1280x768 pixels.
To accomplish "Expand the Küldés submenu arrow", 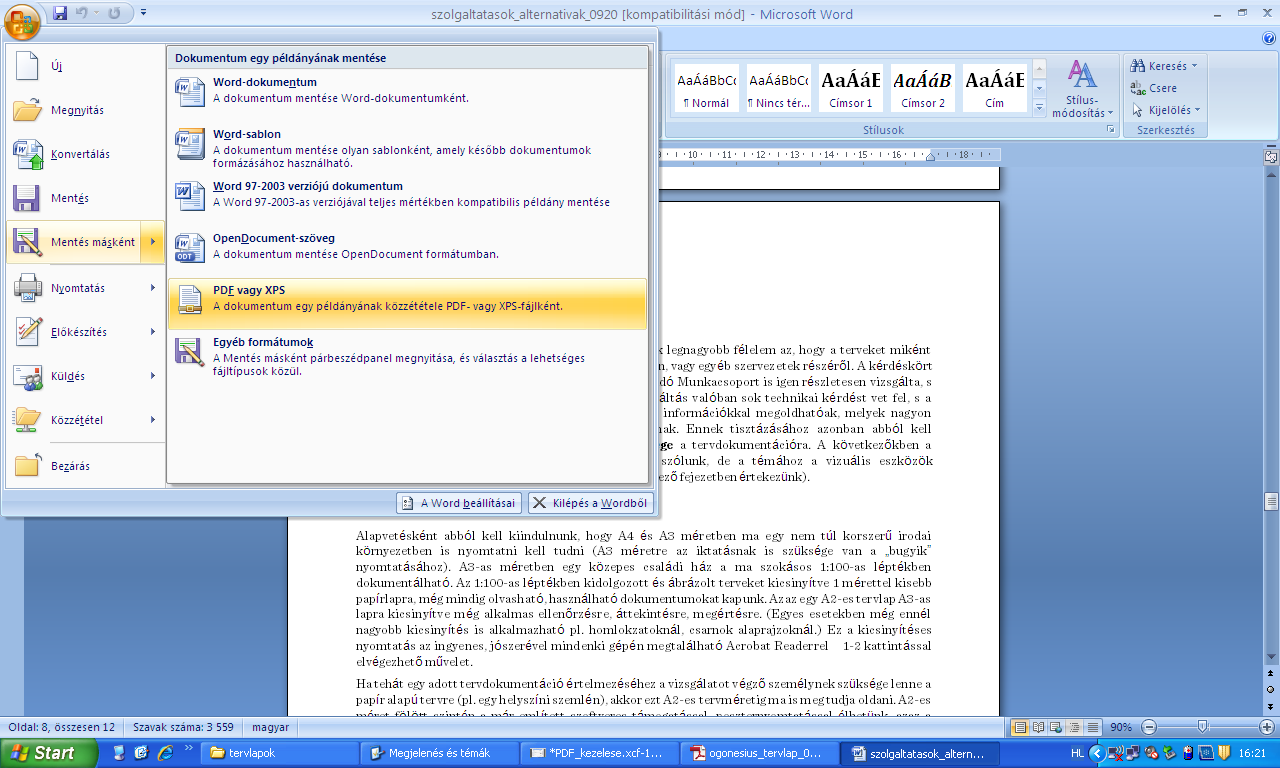I will tap(153, 376).
